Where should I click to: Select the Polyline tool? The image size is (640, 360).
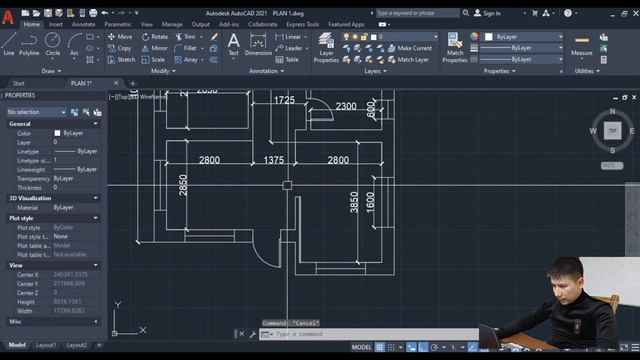click(29, 44)
